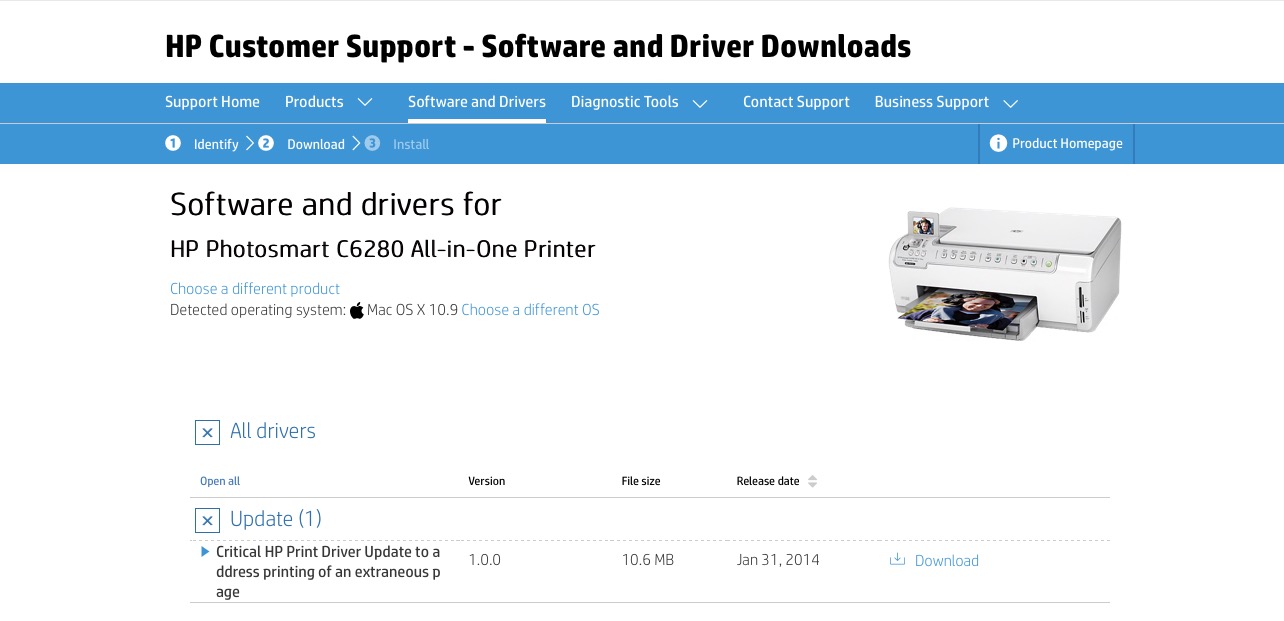1284x621 pixels.
Task: Open the Products menu
Action: tap(314, 102)
